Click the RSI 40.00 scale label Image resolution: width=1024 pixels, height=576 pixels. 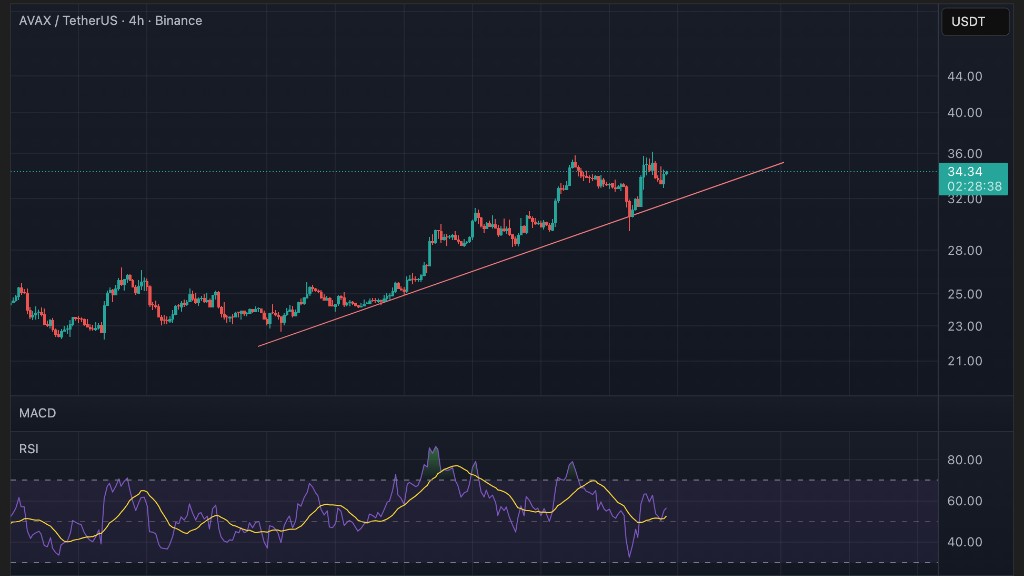pyautogui.click(x=964, y=542)
